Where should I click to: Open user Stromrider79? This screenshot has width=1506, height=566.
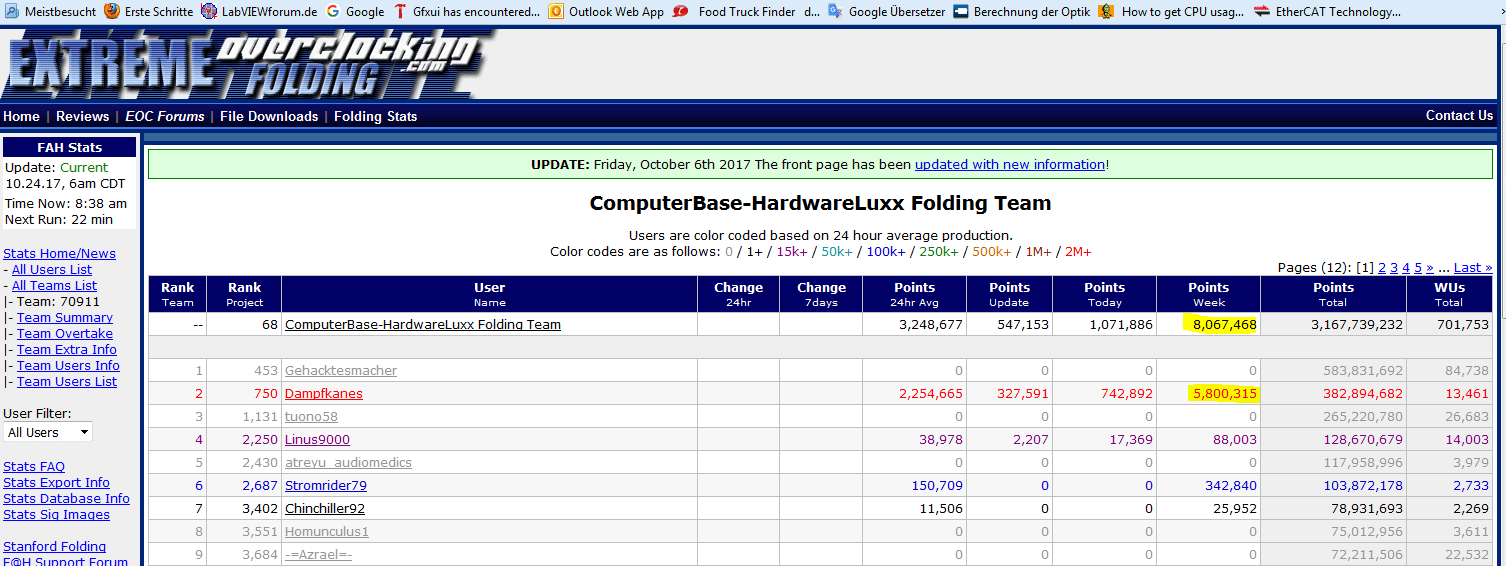coord(326,485)
